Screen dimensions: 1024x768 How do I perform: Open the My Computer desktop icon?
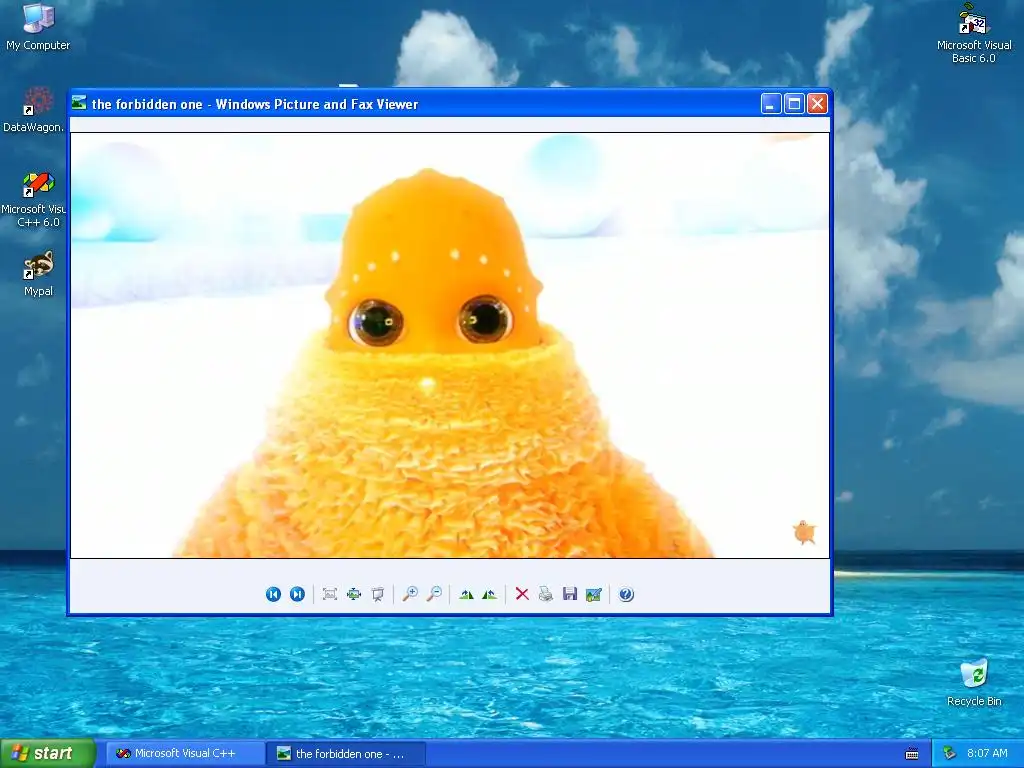tap(38, 27)
